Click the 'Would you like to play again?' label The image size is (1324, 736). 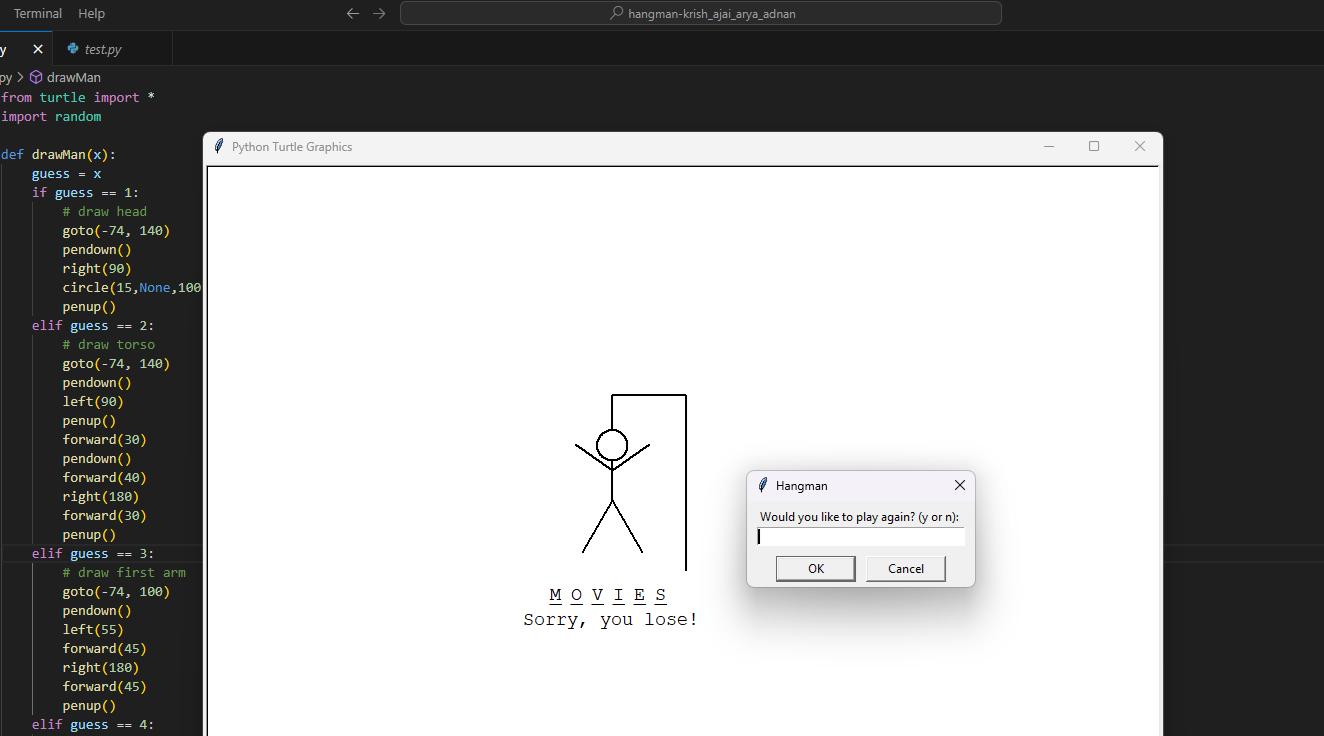point(859,517)
